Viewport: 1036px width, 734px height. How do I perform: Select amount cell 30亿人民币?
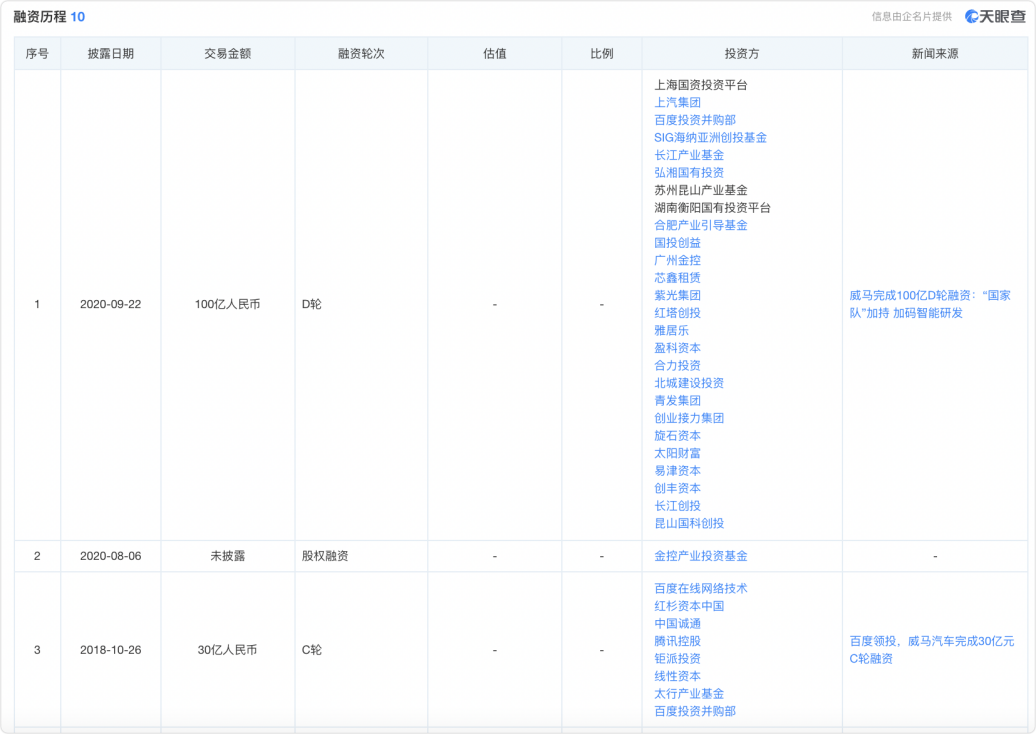coord(227,649)
